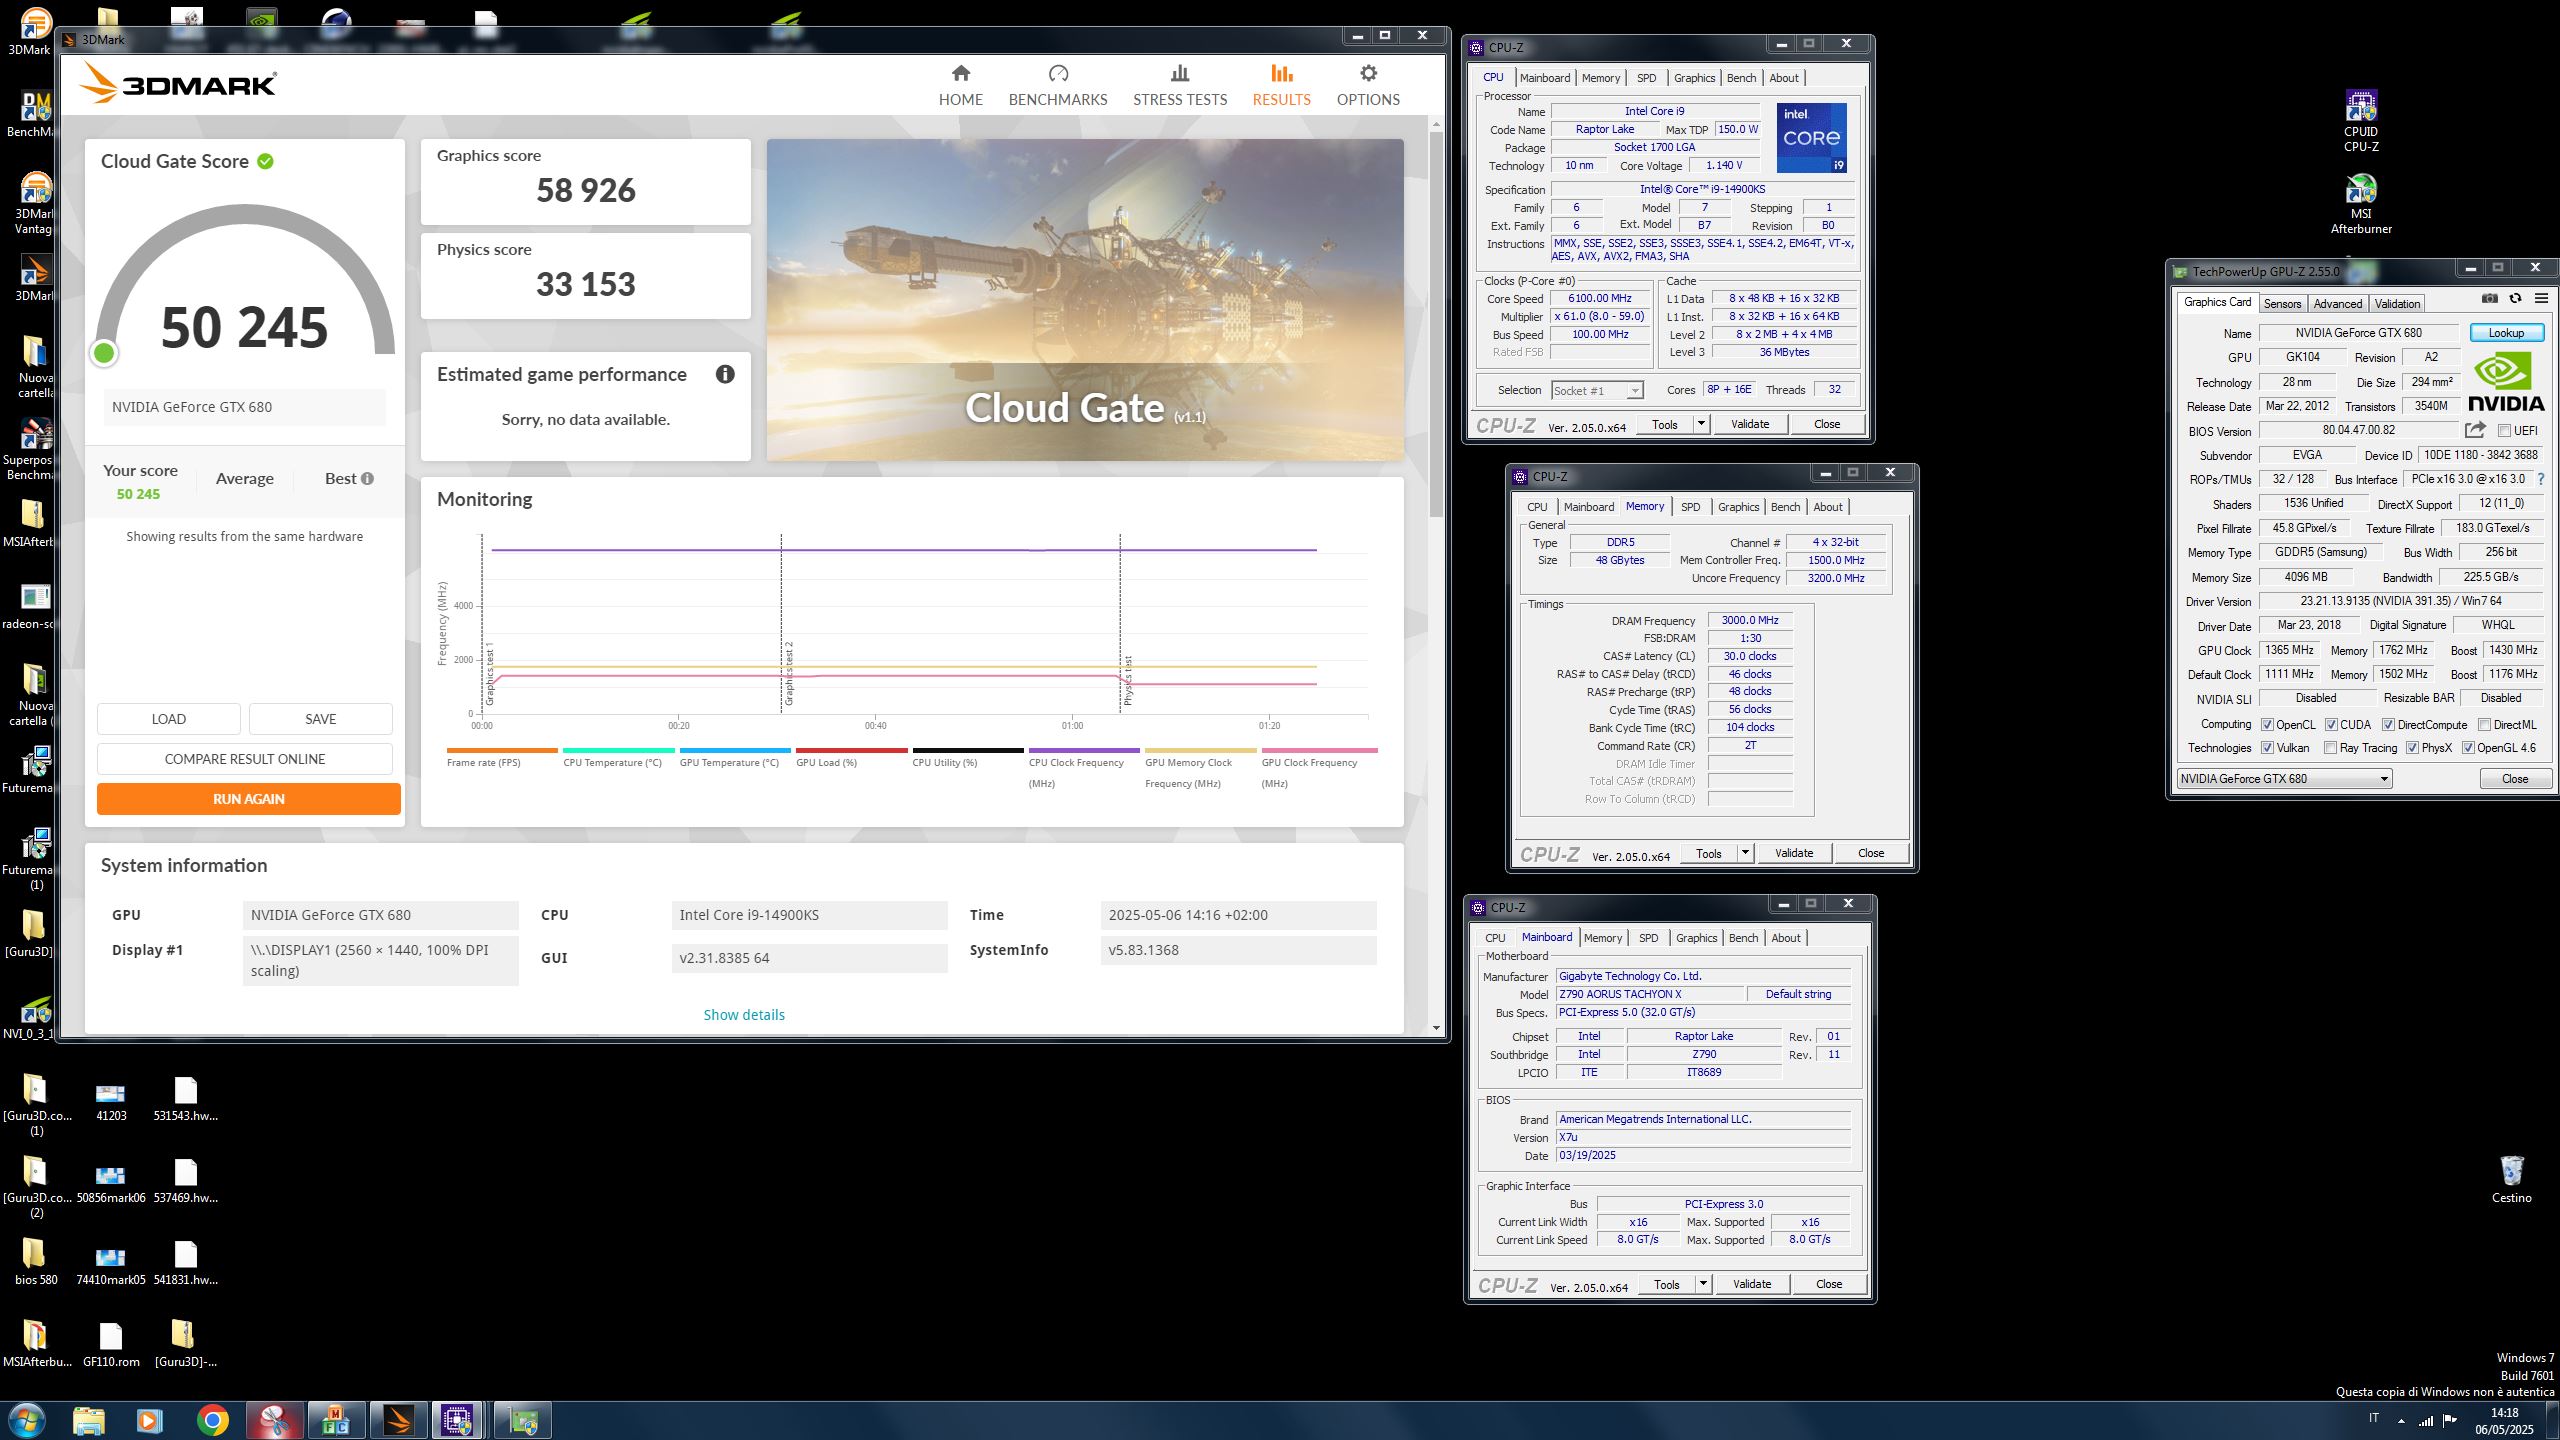This screenshot has height=1440, width=2560.
Task: Click the BIOS export share icon in GPU-Z
Action: (2475, 430)
